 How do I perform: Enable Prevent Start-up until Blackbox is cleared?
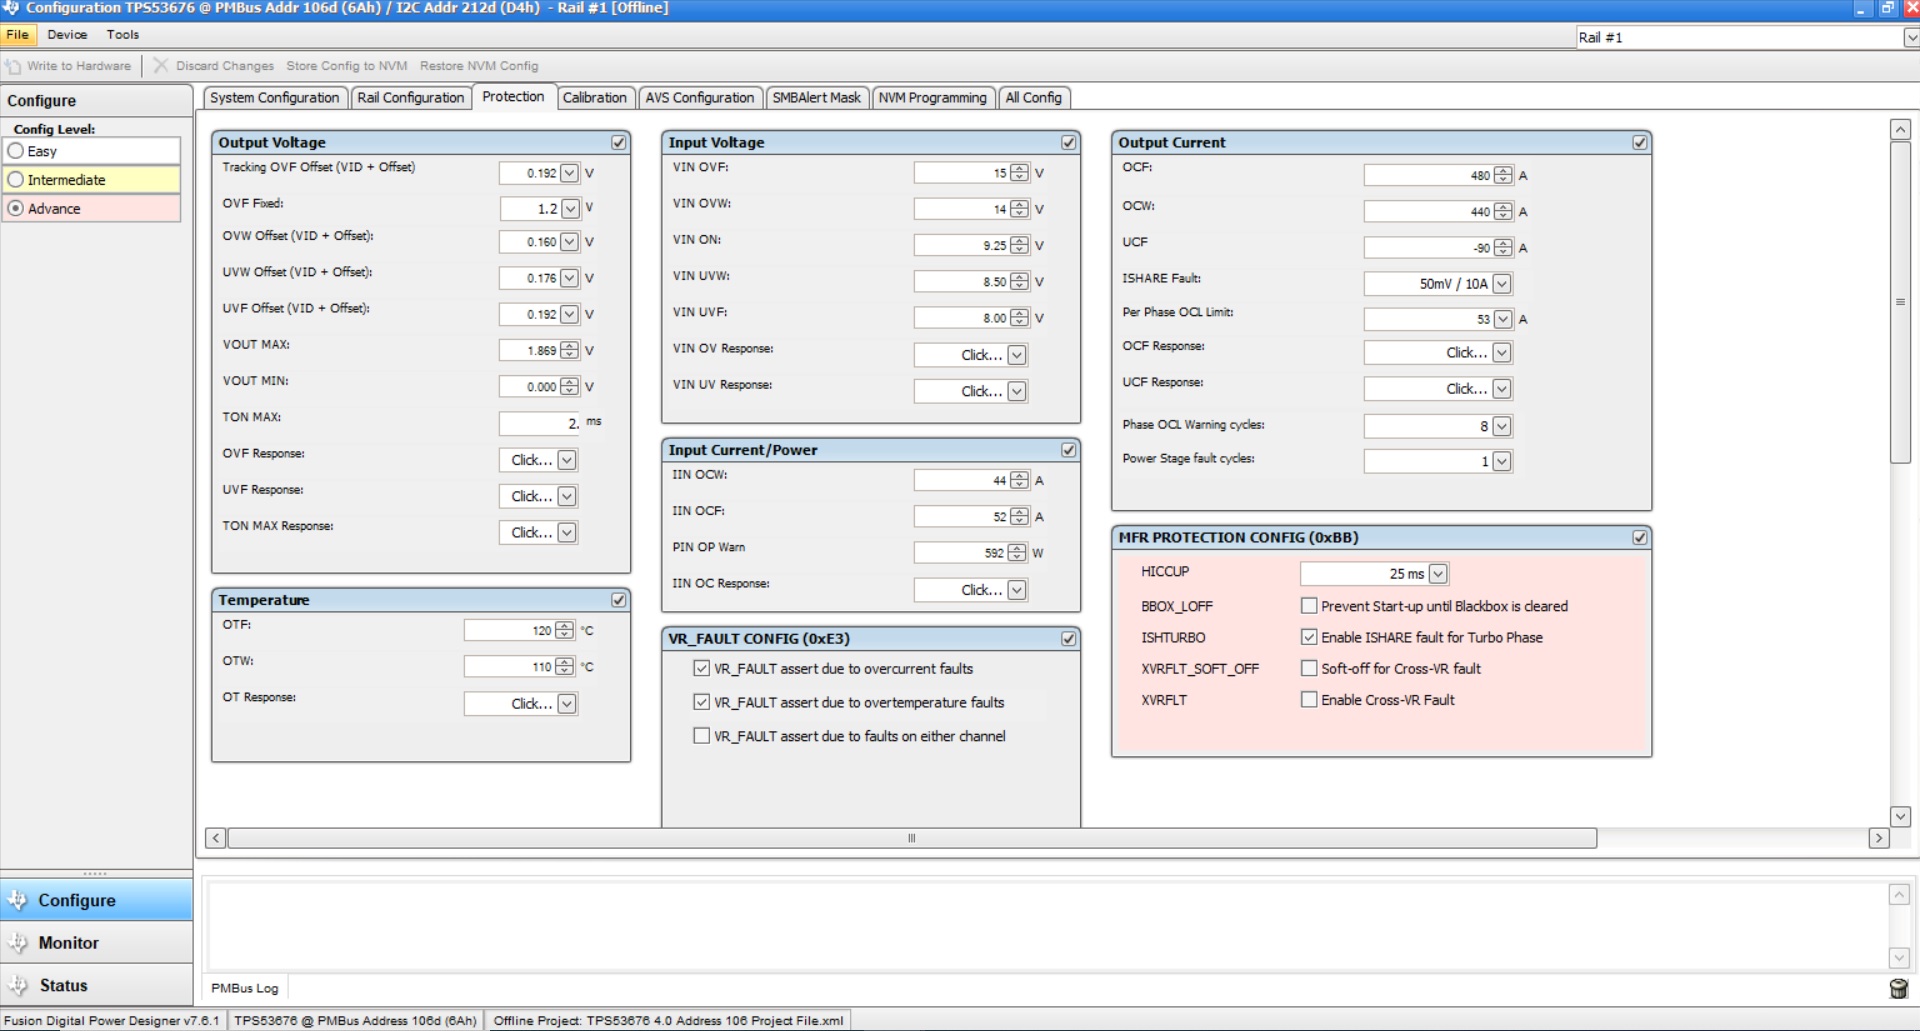[1308, 606]
